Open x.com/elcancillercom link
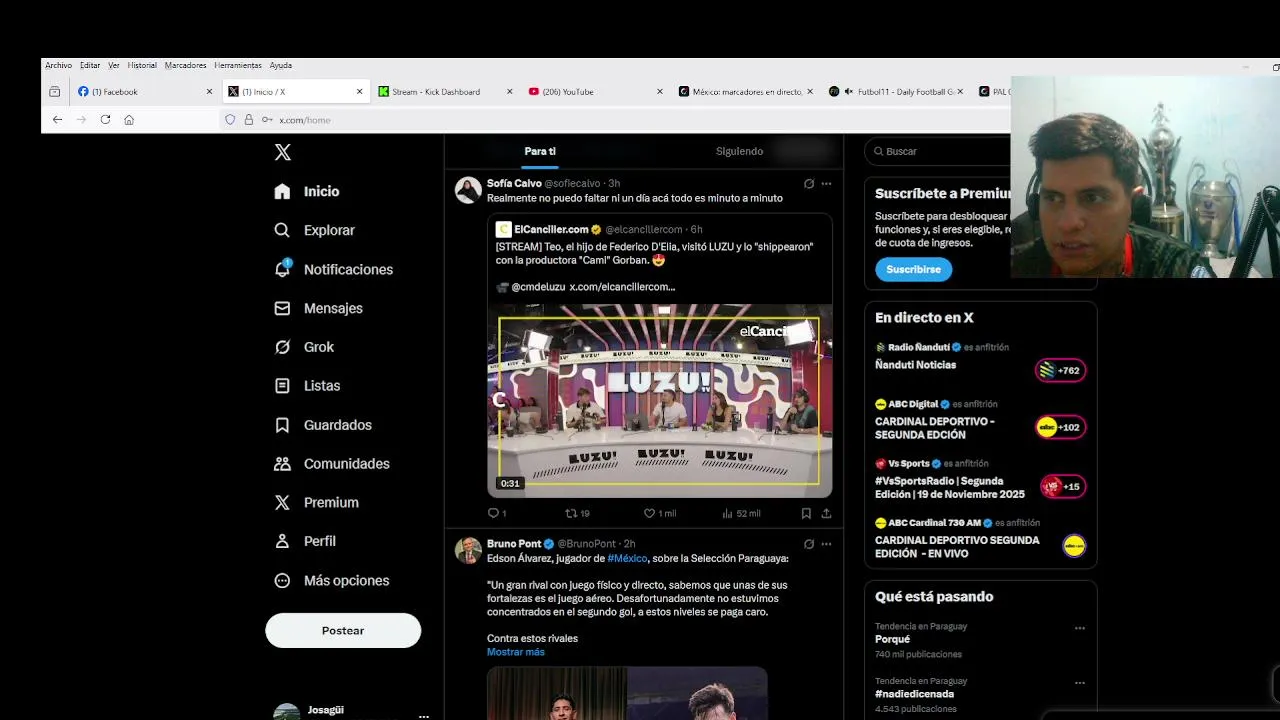Viewport: 1280px width, 720px height. point(622,286)
